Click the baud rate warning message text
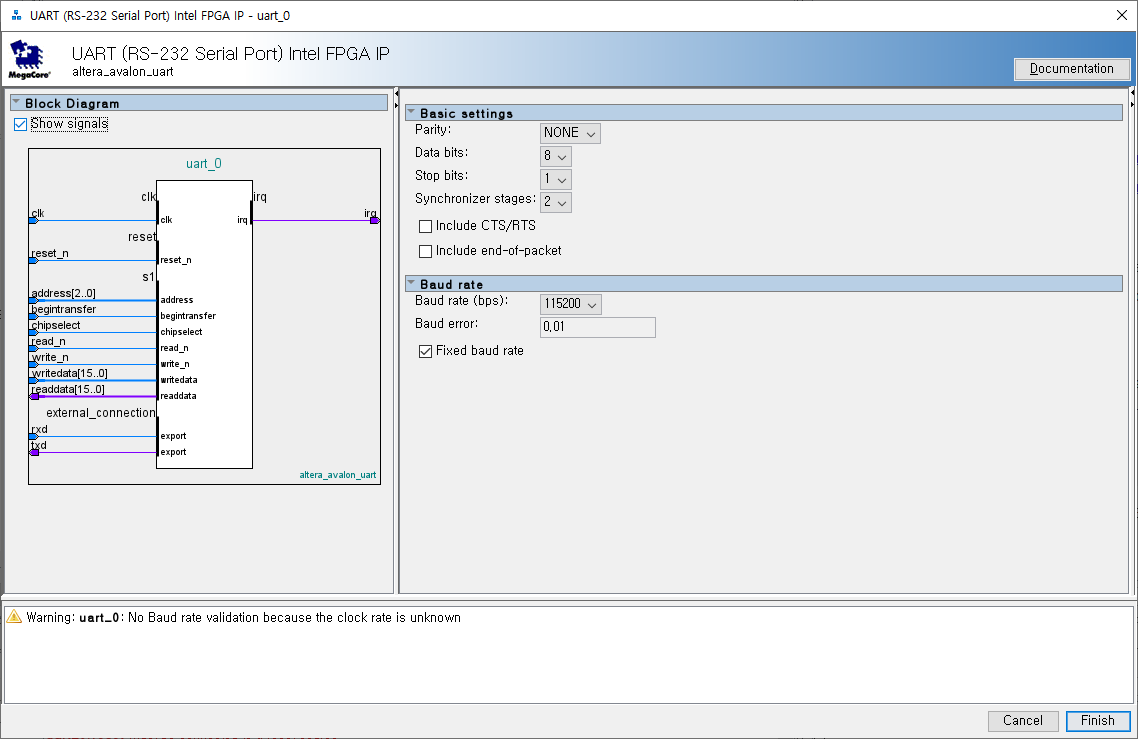The width and height of the screenshot is (1138, 739). 243,618
